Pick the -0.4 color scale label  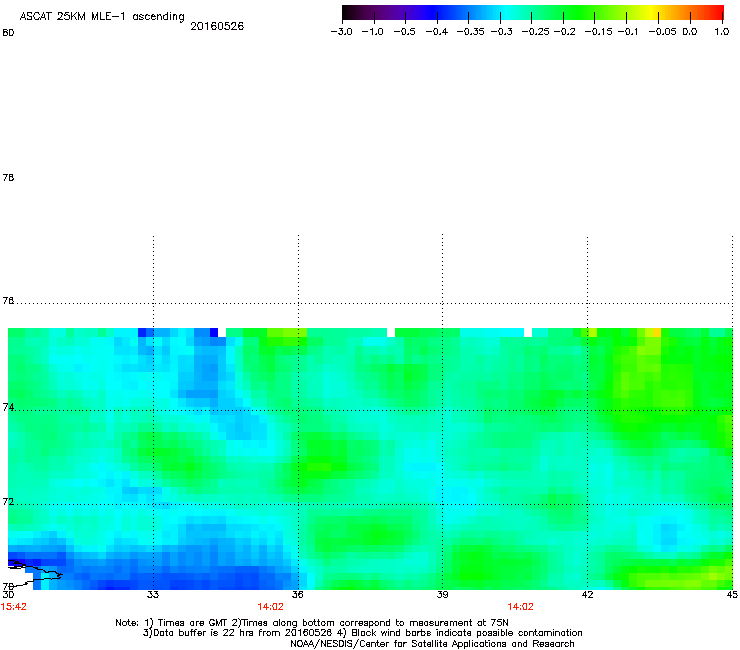(x=437, y=32)
